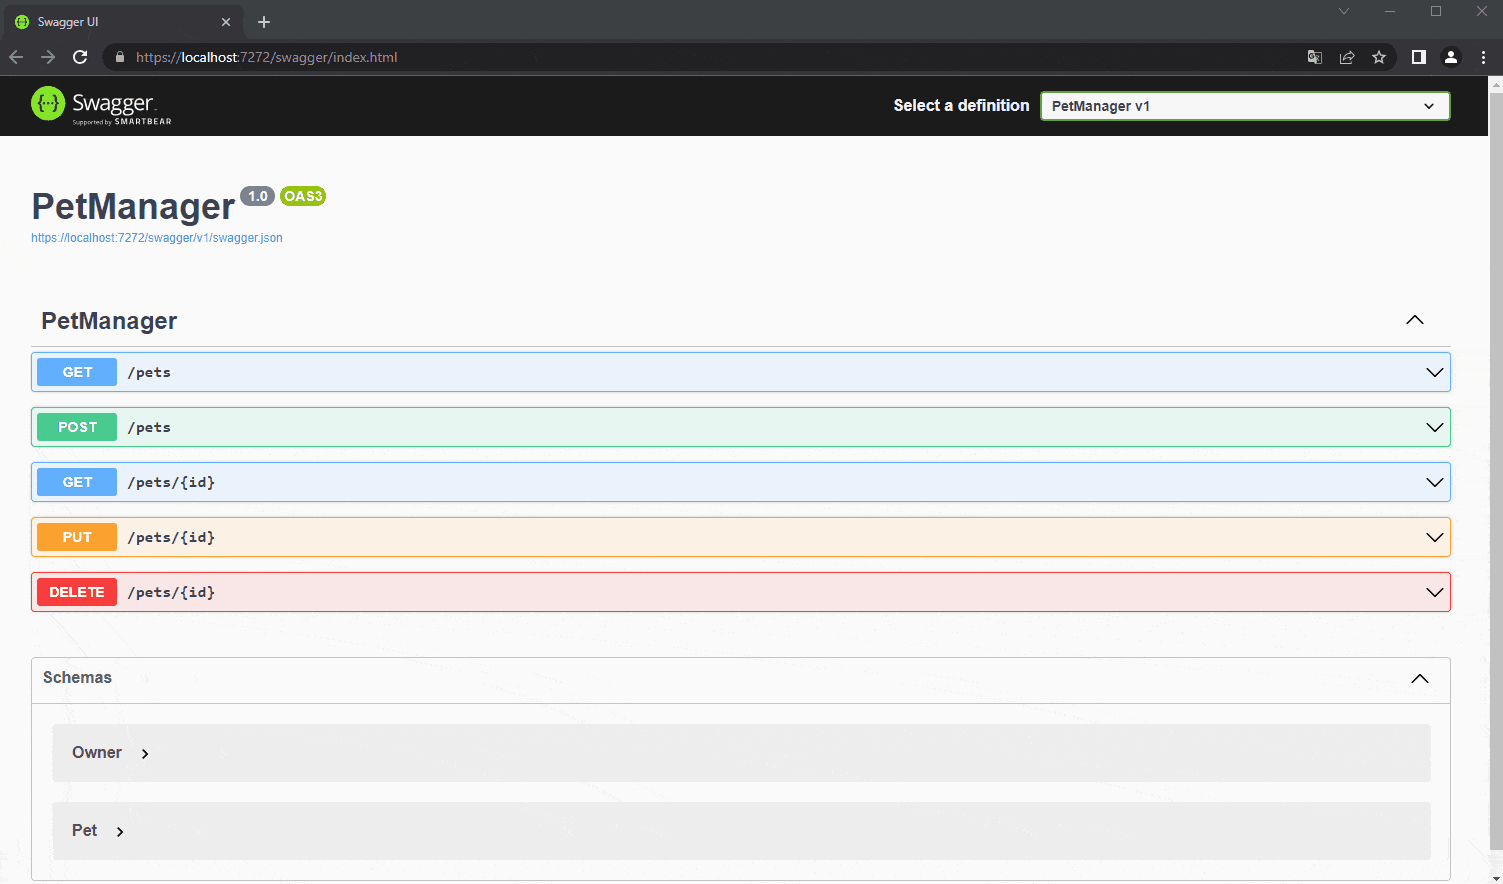This screenshot has width=1503, height=884.
Task: Click the /pets path of POST row
Action: pyautogui.click(x=149, y=427)
